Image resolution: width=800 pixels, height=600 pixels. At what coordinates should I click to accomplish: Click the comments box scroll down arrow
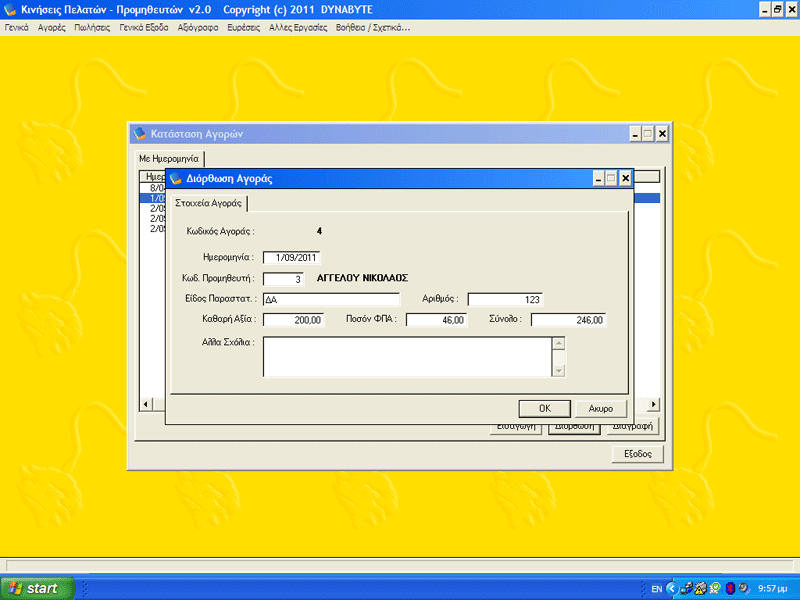point(559,370)
